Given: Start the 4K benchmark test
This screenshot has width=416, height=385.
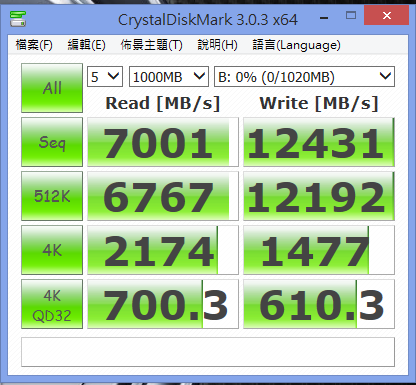Looking at the screenshot, I should pyautogui.click(x=52, y=250).
